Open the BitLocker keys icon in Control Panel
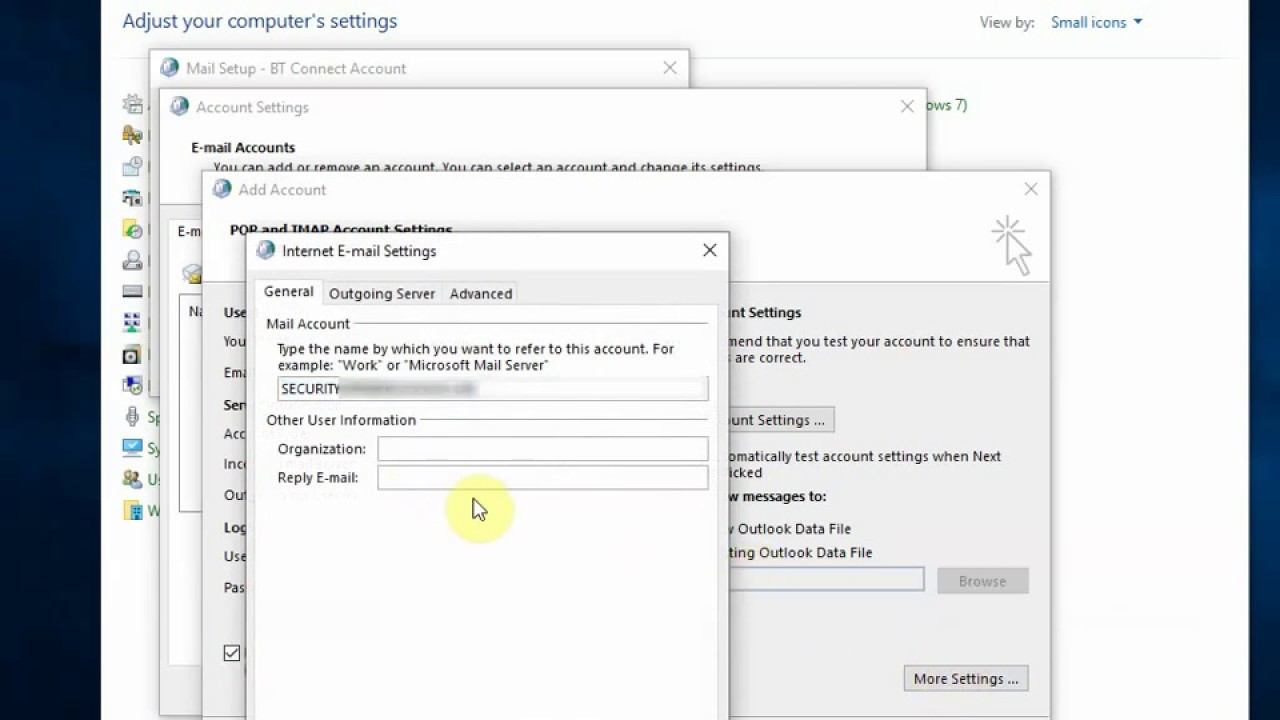This screenshot has width=1280, height=720. (x=132, y=134)
